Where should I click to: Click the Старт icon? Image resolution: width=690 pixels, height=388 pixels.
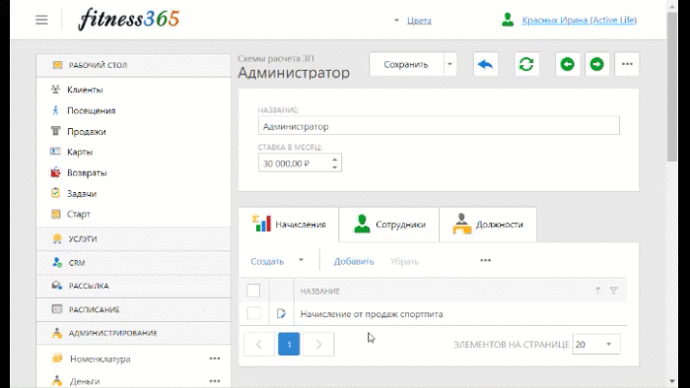coord(55,214)
